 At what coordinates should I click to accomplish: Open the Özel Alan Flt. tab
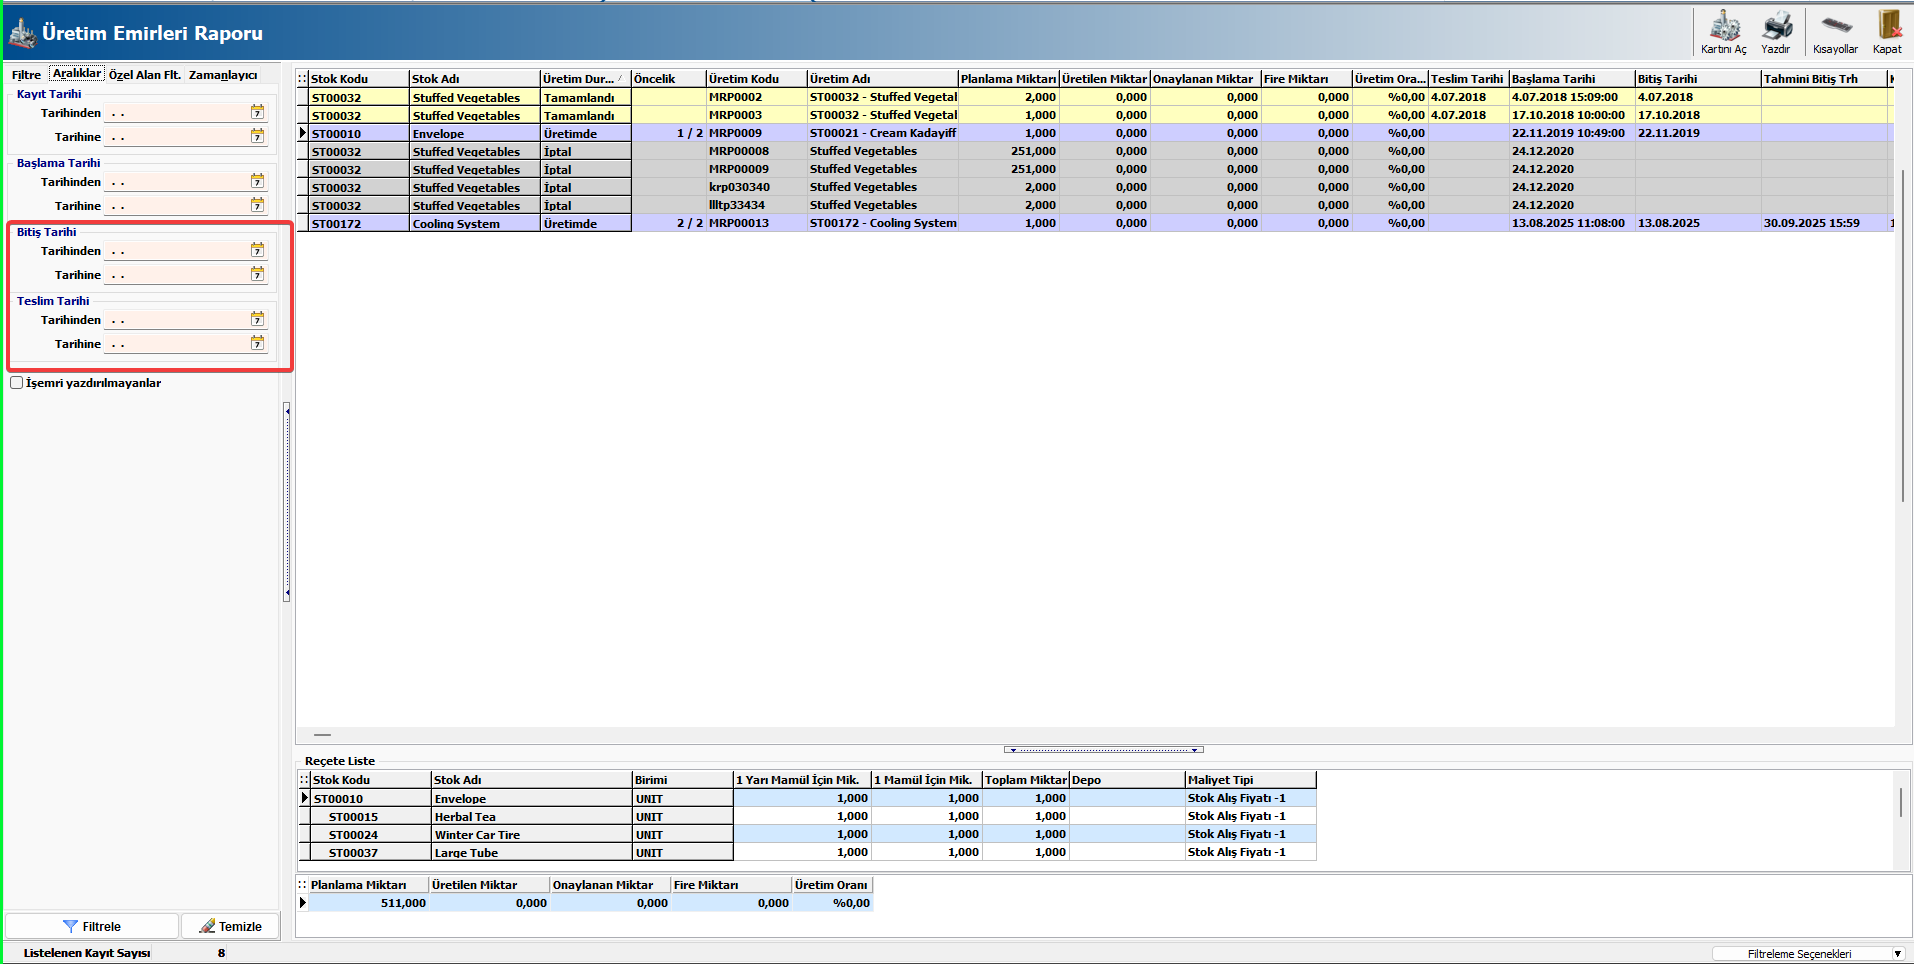tap(145, 75)
